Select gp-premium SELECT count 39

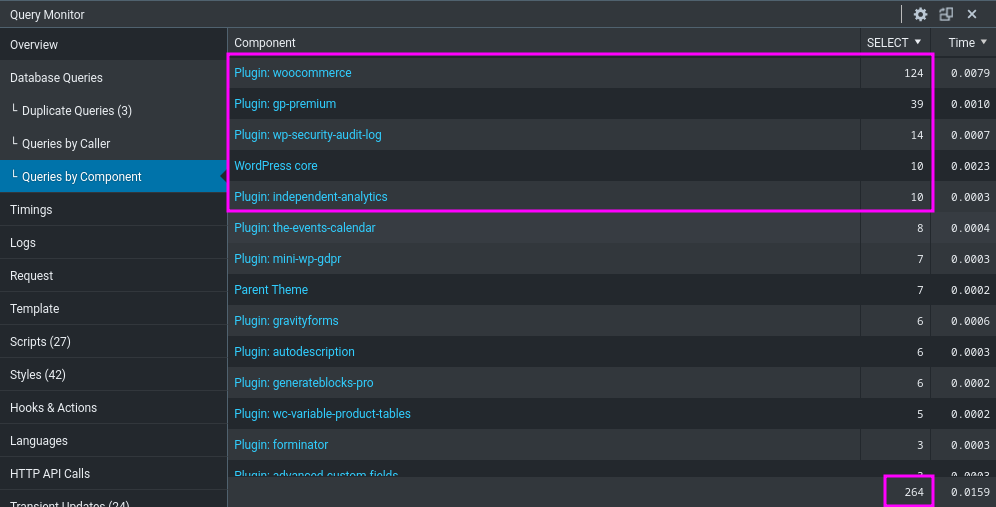click(917, 104)
